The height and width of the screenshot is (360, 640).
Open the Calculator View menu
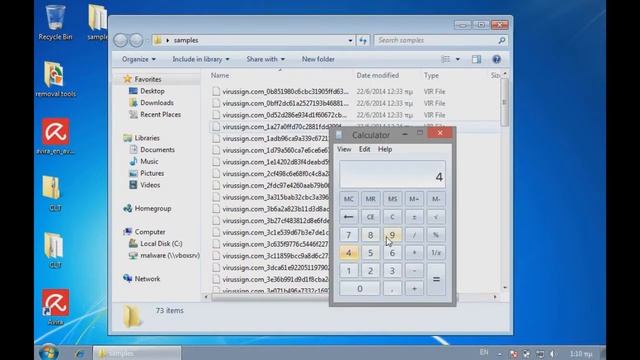pos(344,149)
